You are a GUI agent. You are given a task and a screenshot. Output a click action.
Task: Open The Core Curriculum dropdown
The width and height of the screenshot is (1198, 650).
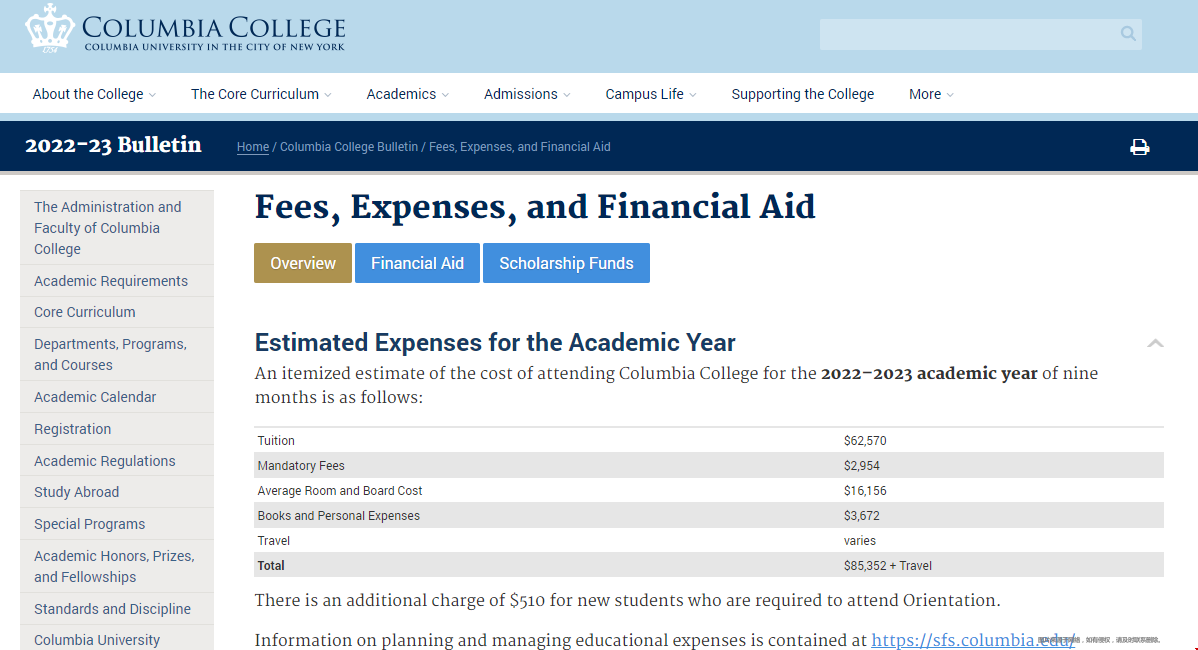coord(260,94)
